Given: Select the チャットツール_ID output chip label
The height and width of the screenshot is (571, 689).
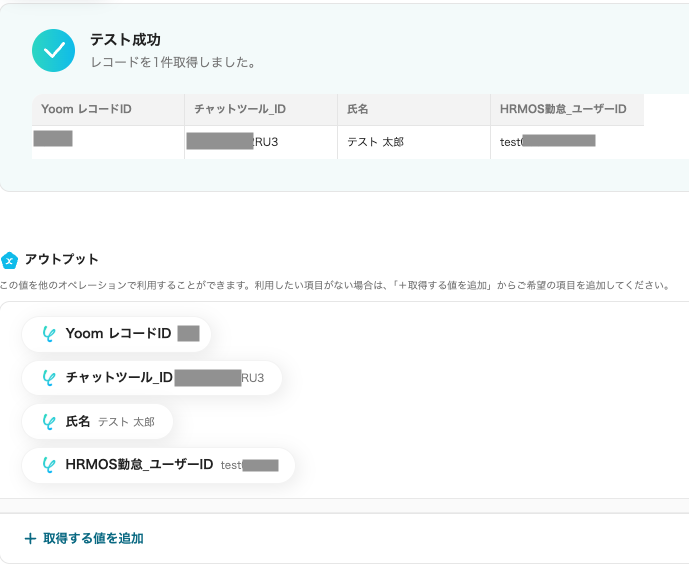Looking at the screenshot, I should pos(119,377).
